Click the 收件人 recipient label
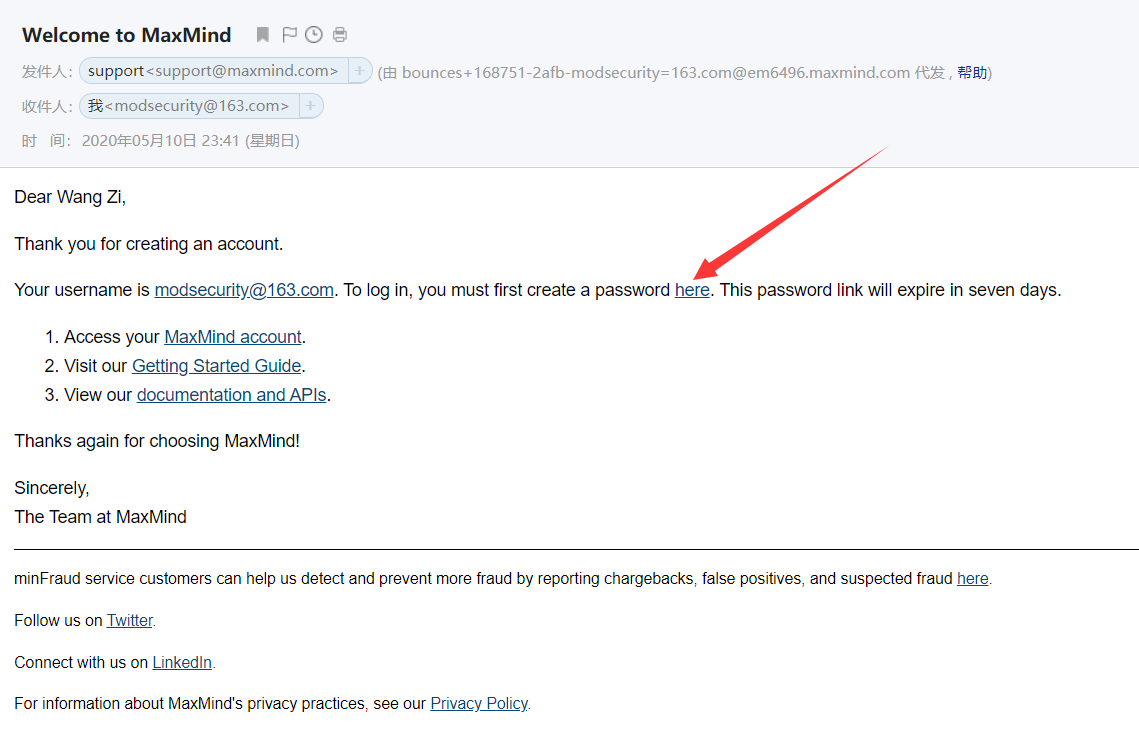Screen dimensions: 1139x738 pos(46,107)
